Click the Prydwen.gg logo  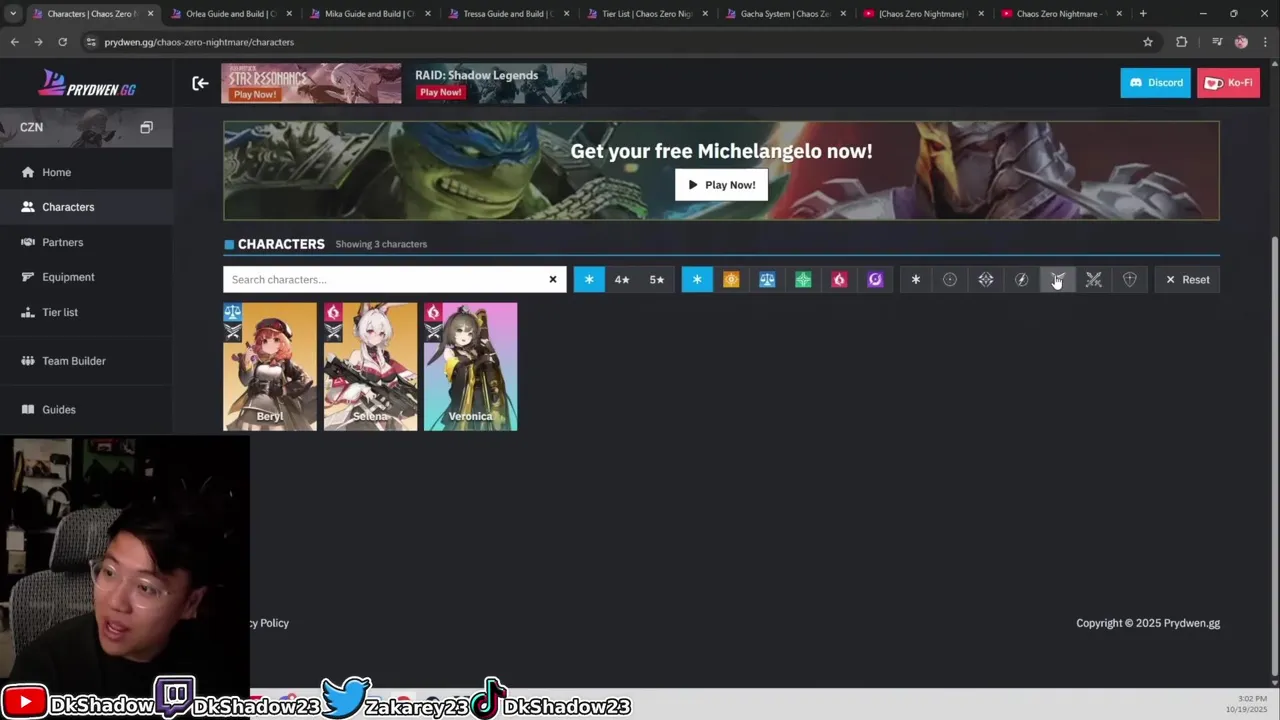pyautogui.click(x=86, y=83)
